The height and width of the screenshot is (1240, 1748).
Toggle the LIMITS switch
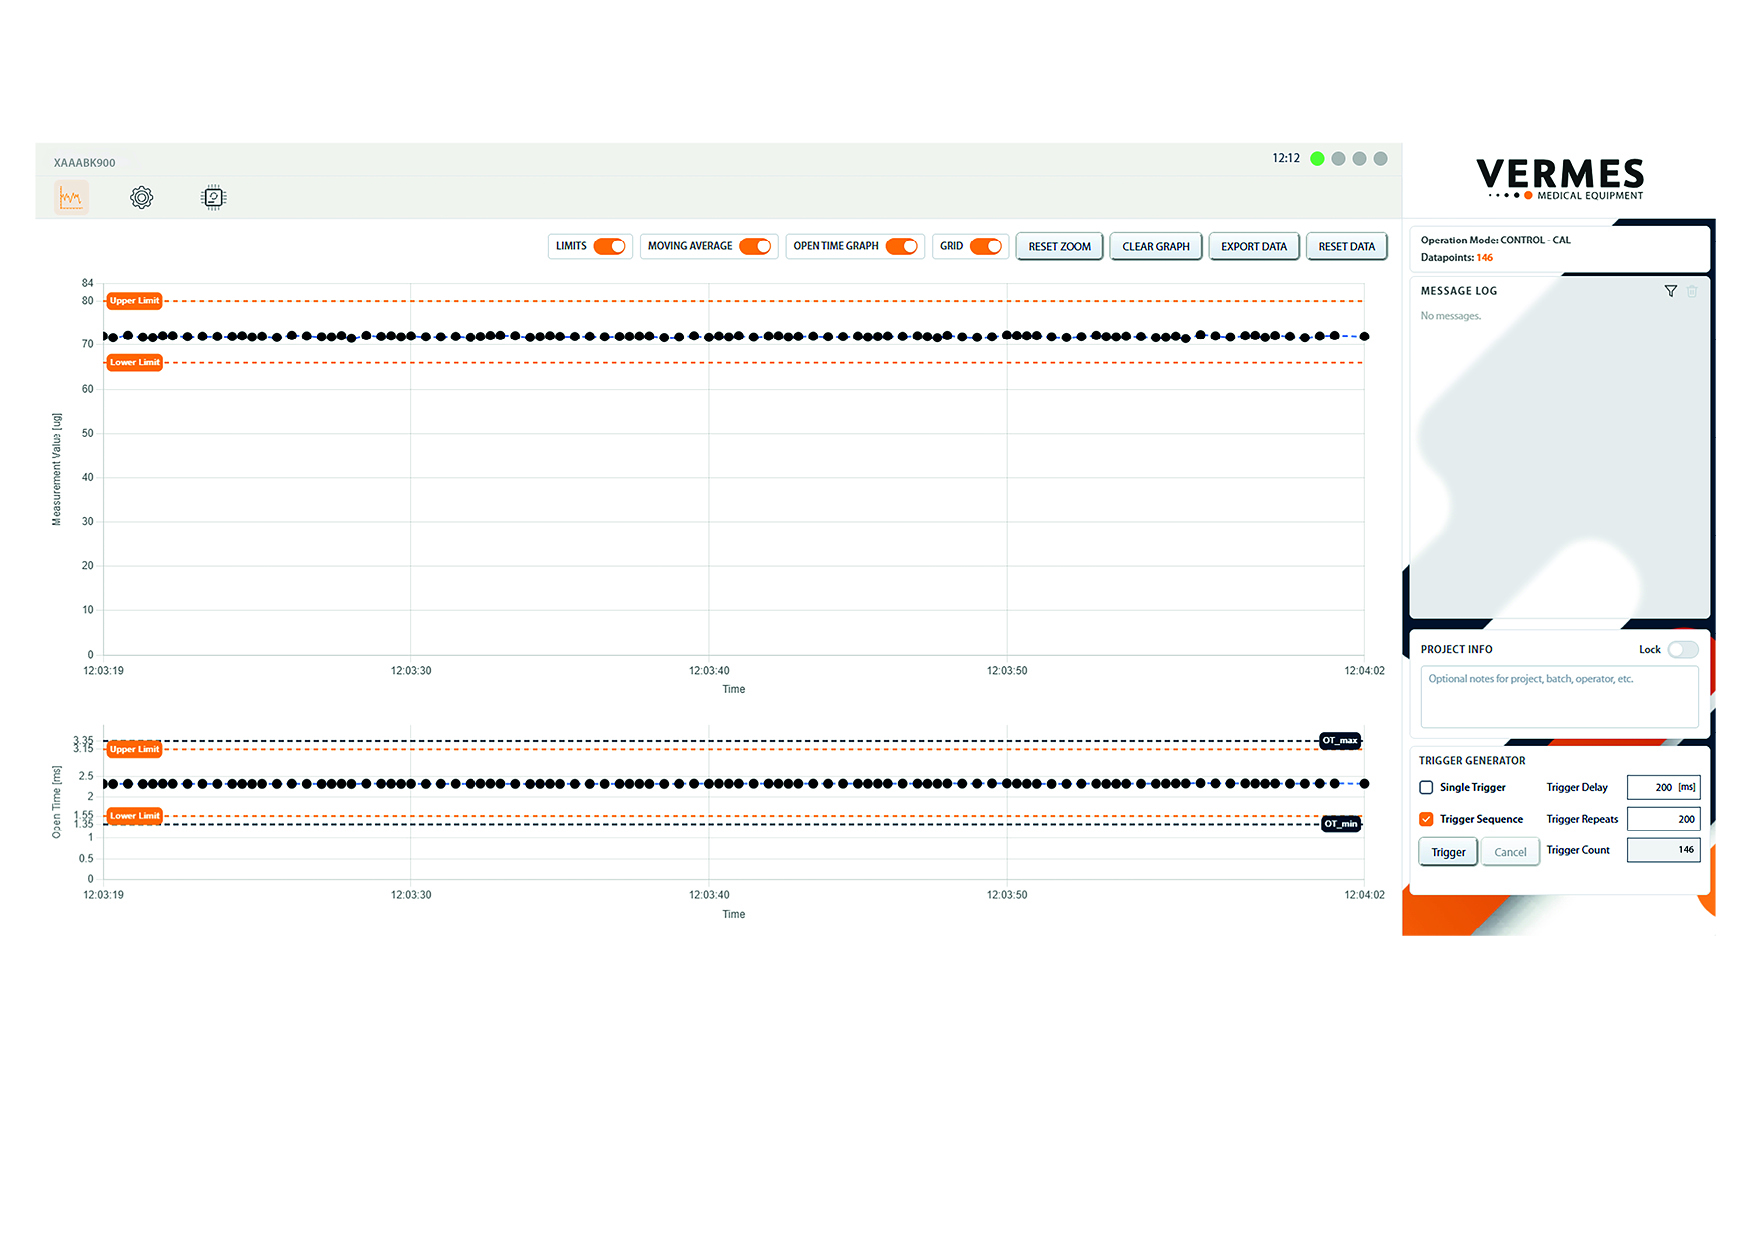pos(609,246)
